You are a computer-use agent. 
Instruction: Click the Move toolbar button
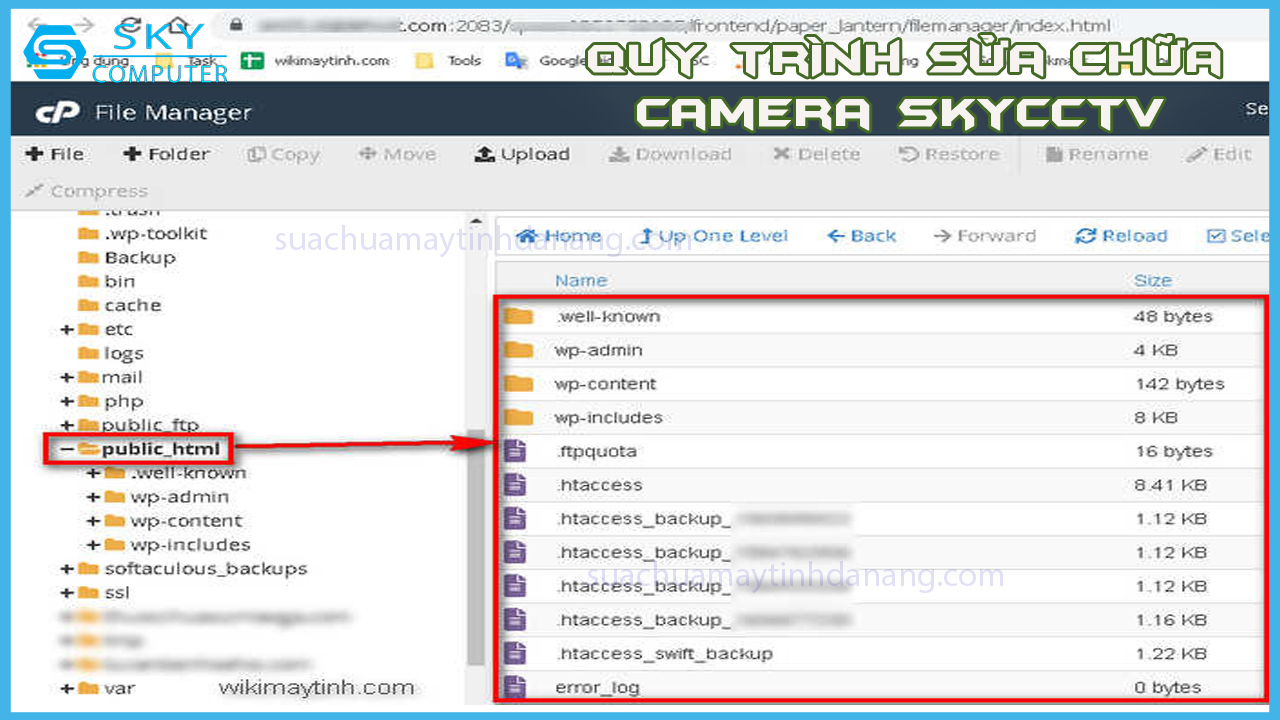tap(397, 154)
